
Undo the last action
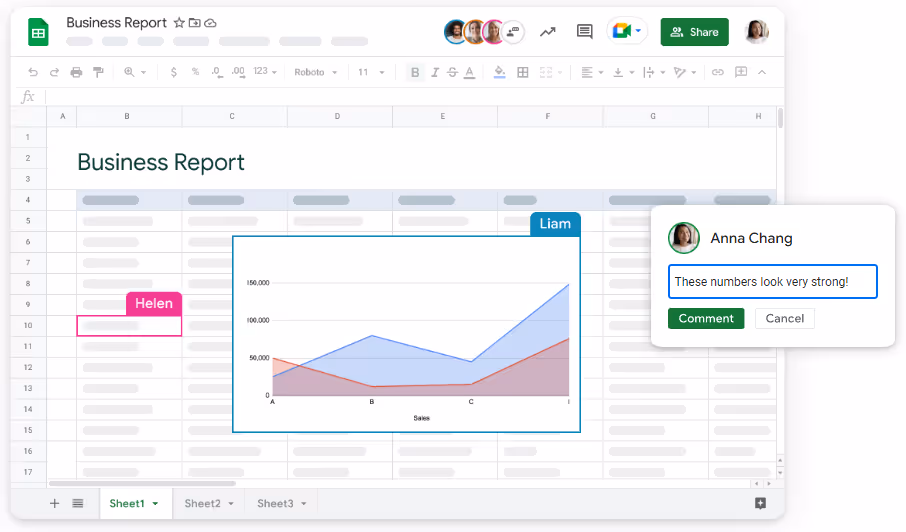point(33,72)
